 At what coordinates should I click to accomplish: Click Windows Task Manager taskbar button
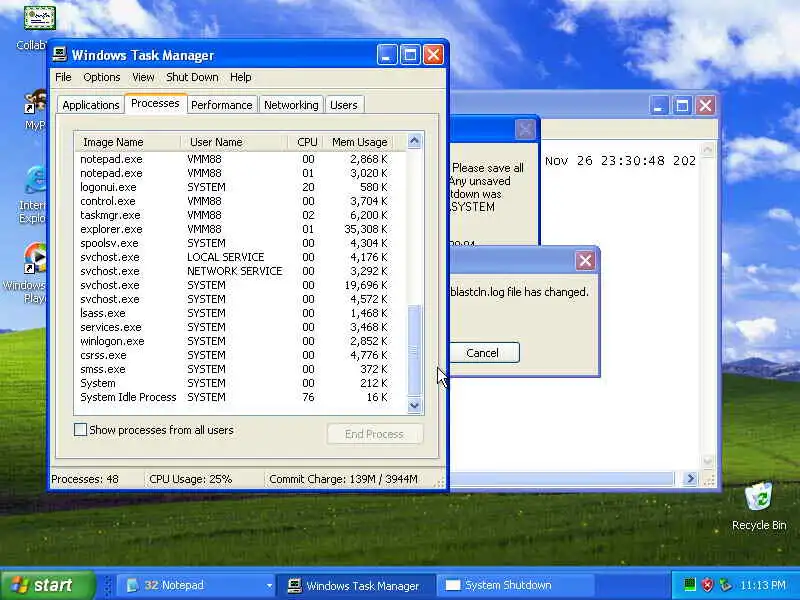pos(356,585)
